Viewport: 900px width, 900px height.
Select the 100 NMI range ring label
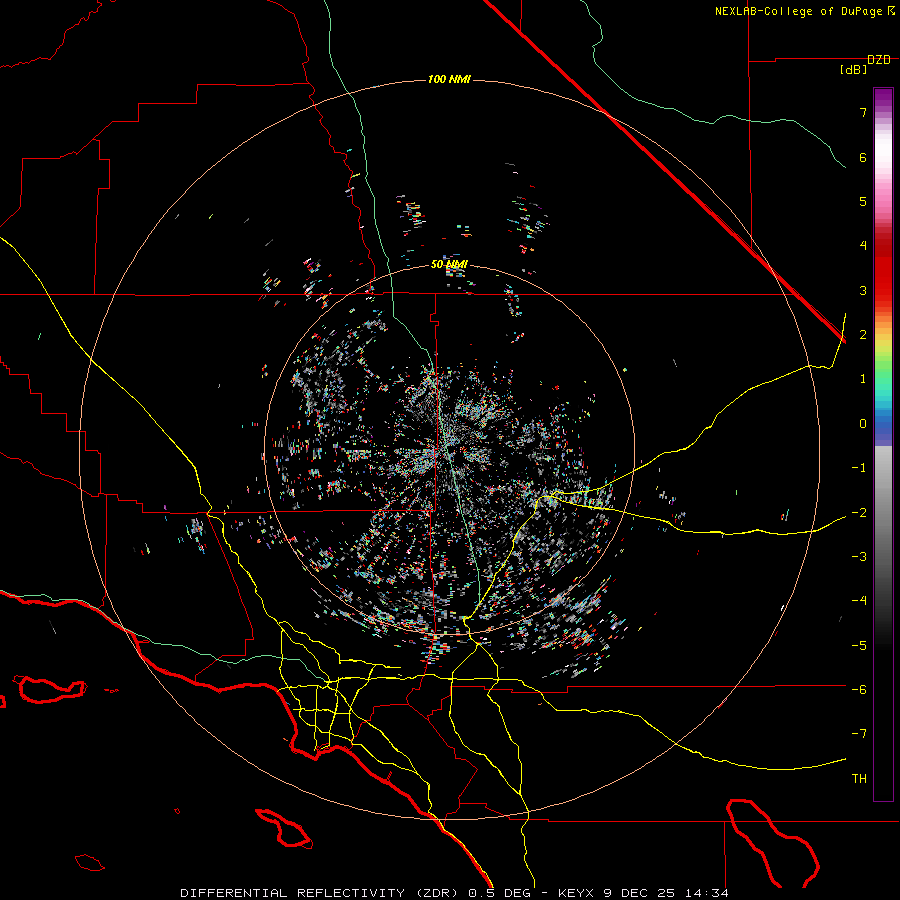coord(449,79)
